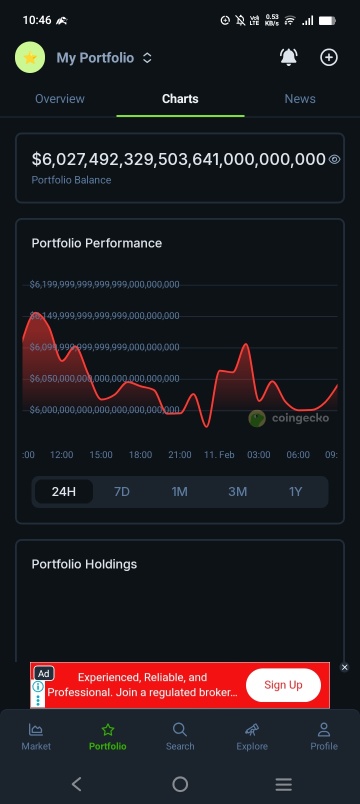
Task: Close the ad banner
Action: [345, 667]
